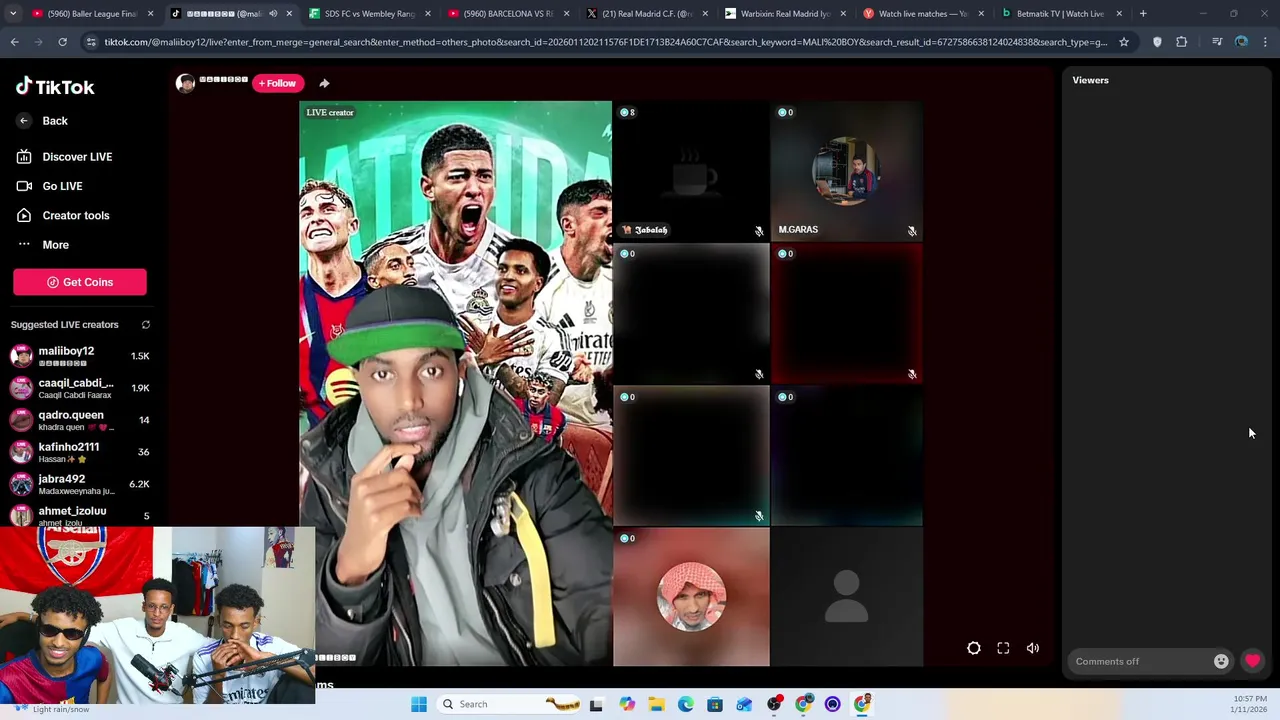Switch to Watch live matches tab
Image resolution: width=1280 pixels, height=720 pixels.
[924, 14]
